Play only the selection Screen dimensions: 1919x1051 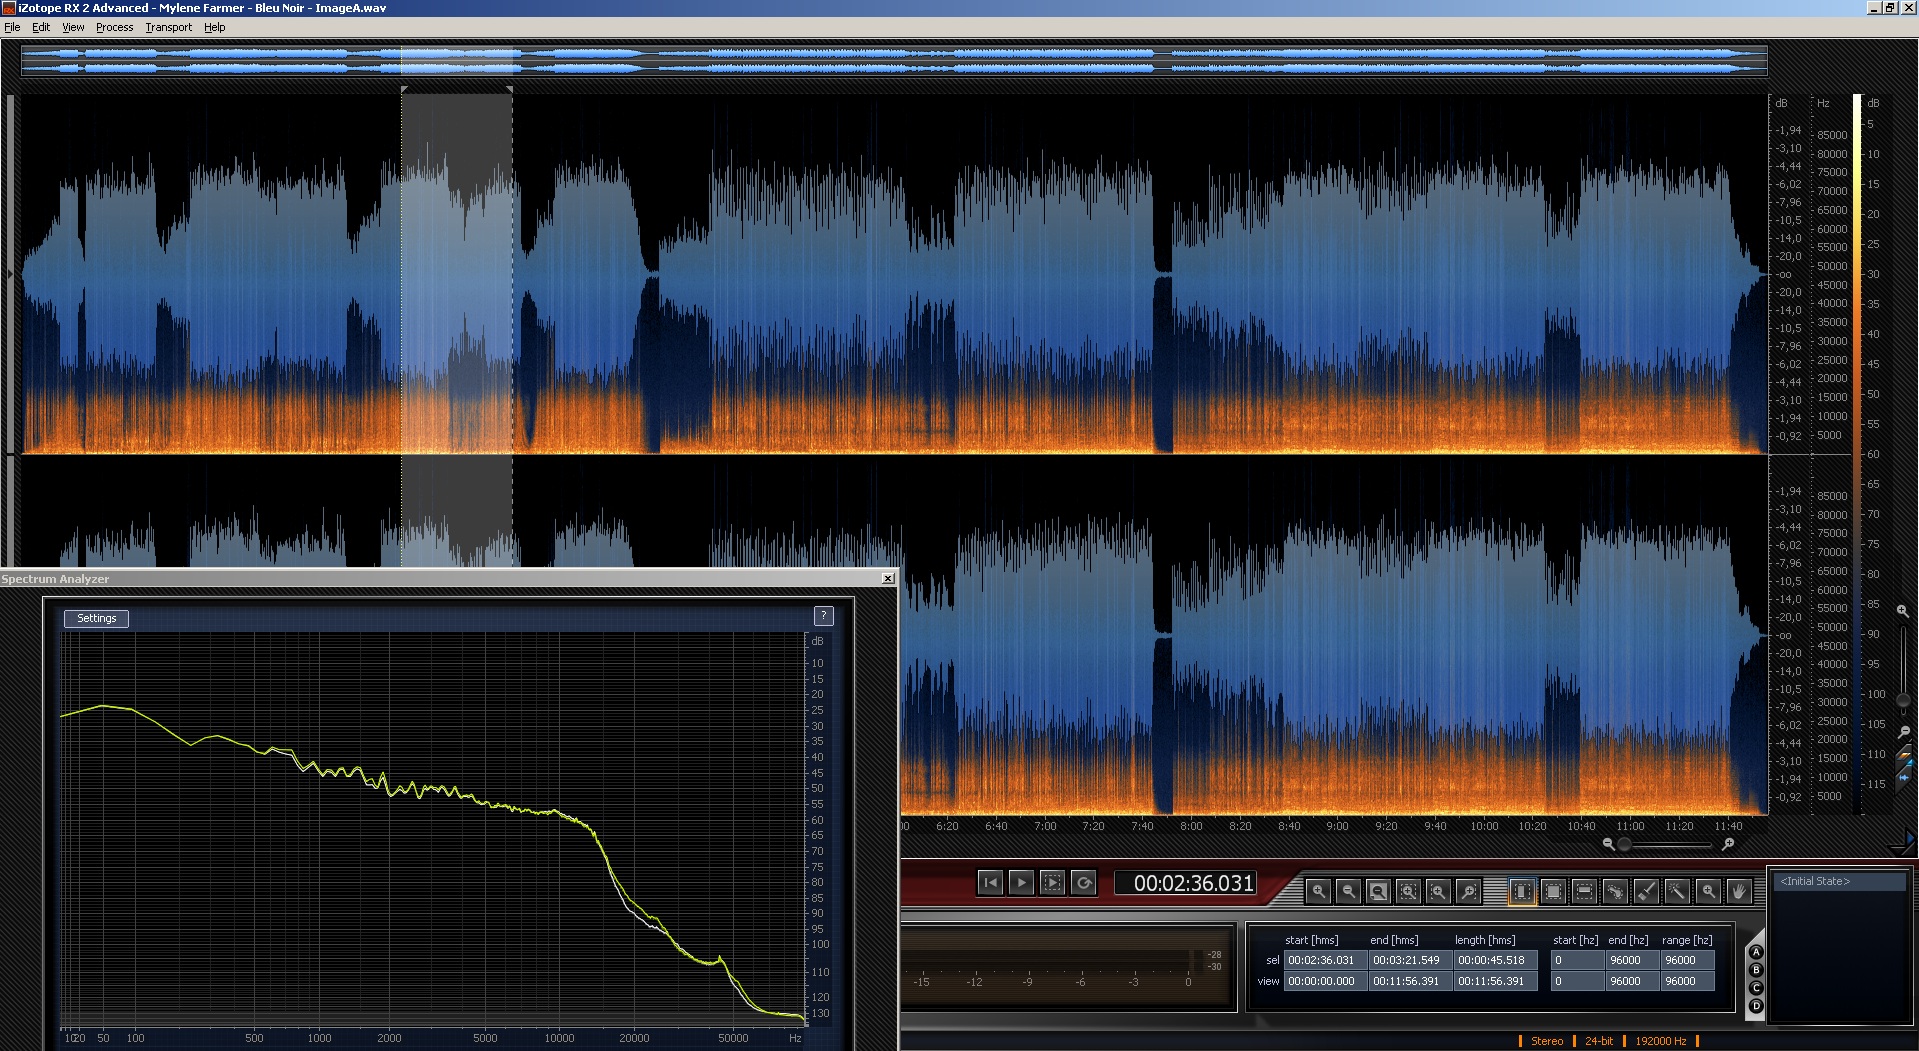(x=1052, y=882)
